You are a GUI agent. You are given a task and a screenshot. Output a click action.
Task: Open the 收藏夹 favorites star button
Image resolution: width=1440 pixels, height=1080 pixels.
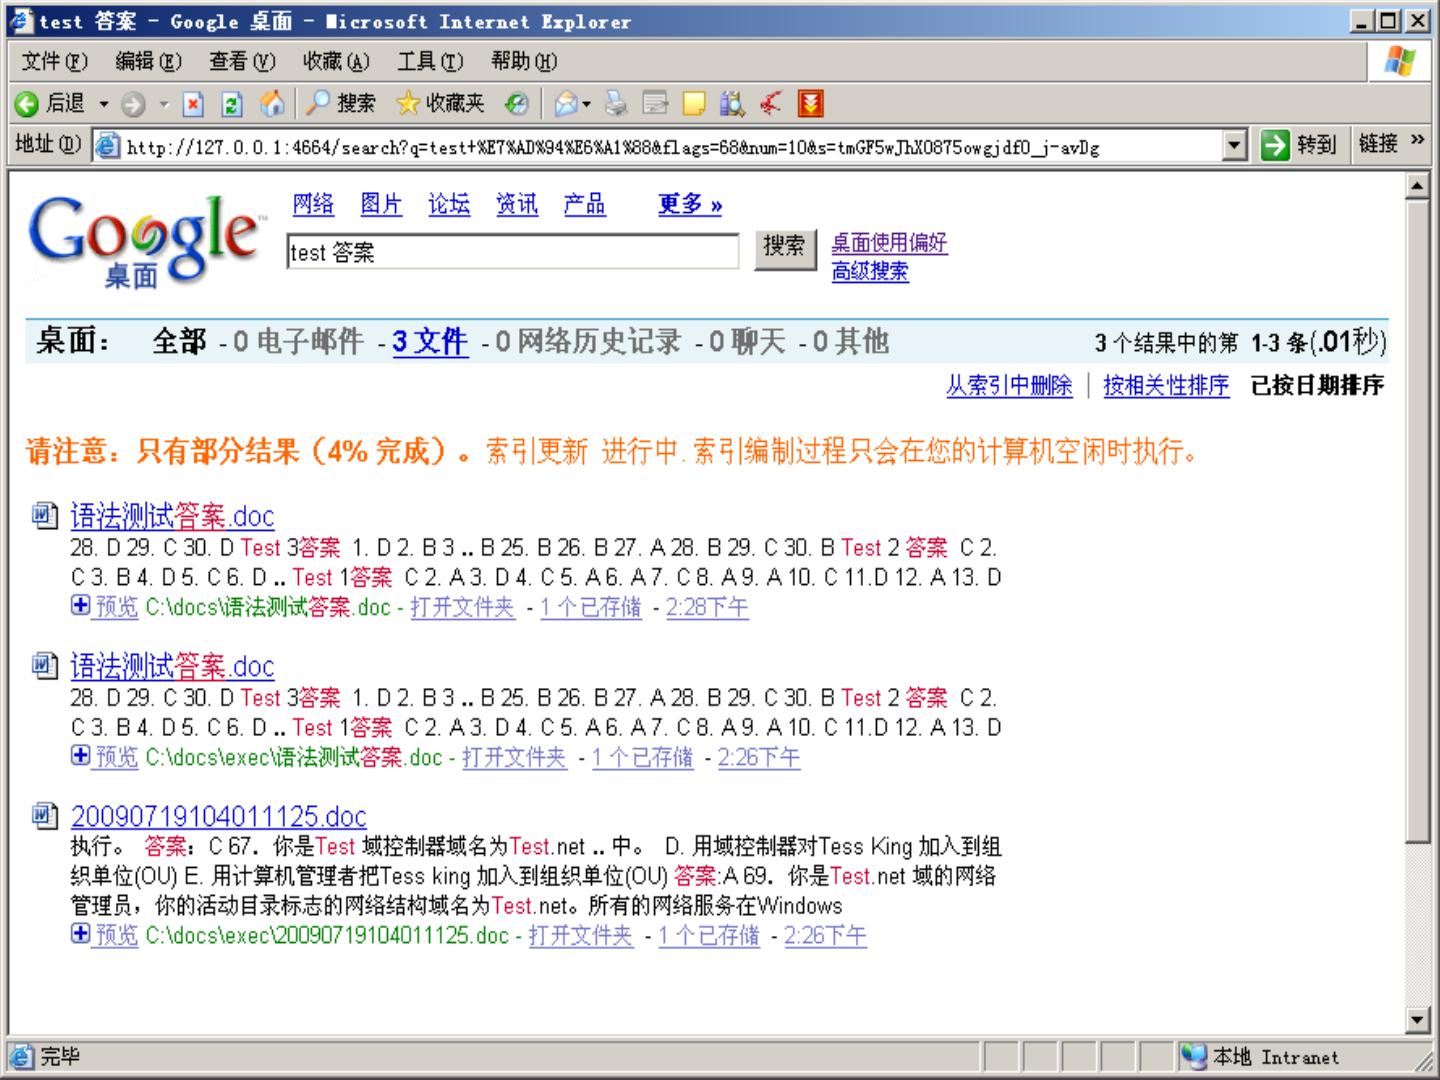click(440, 104)
